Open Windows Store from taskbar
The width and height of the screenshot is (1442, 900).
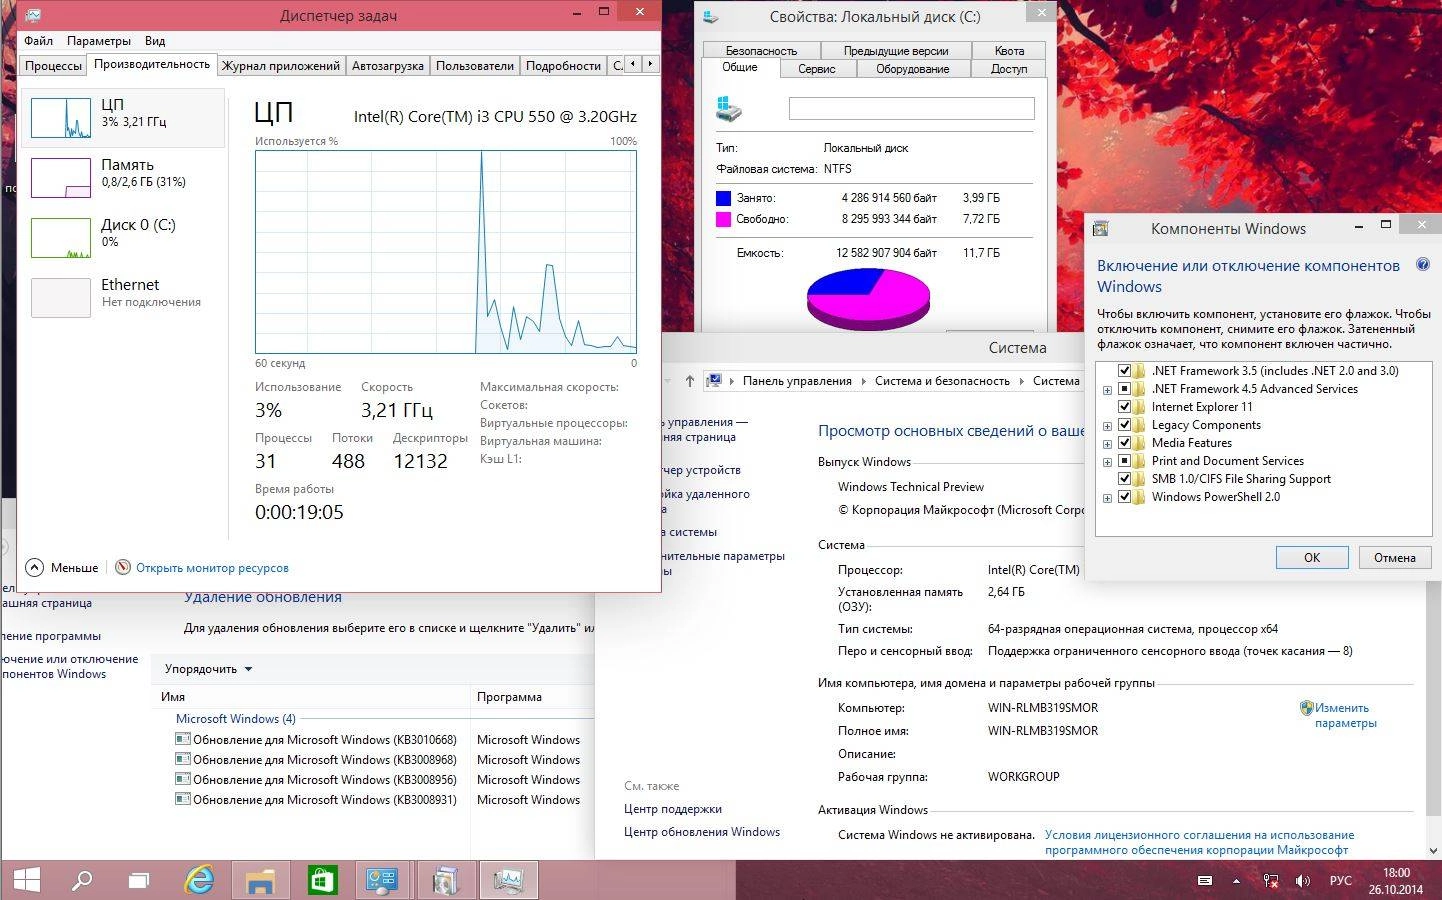pyautogui.click(x=322, y=881)
